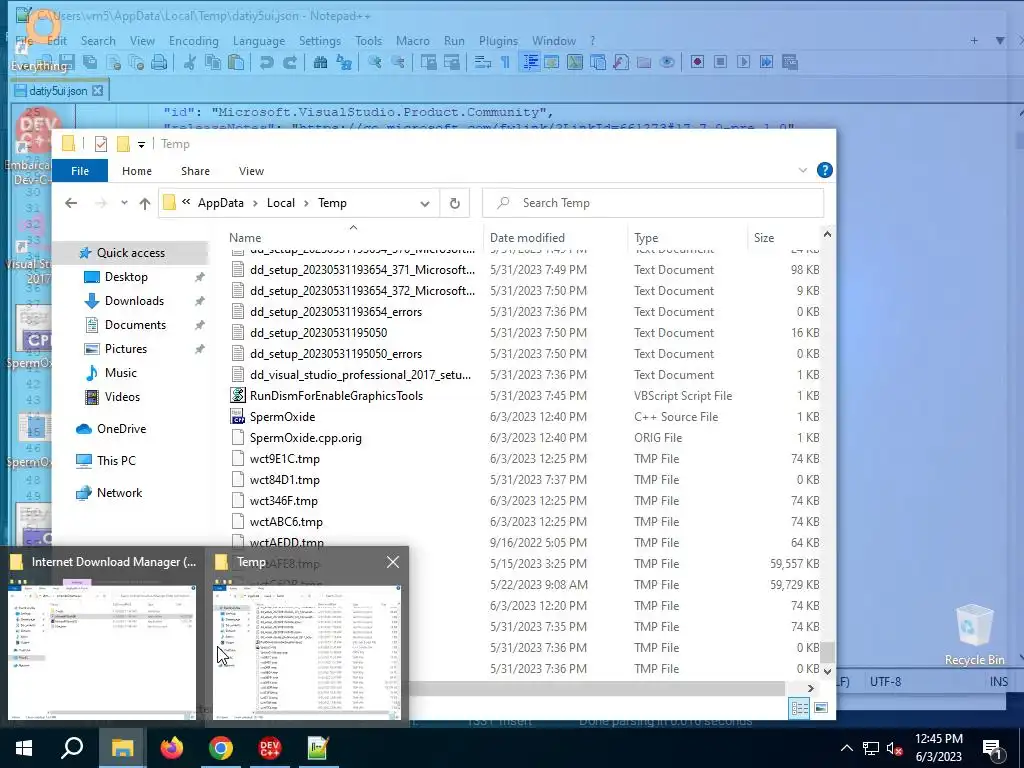Sort files by the Name column header
The image size is (1024, 768).
click(x=245, y=238)
